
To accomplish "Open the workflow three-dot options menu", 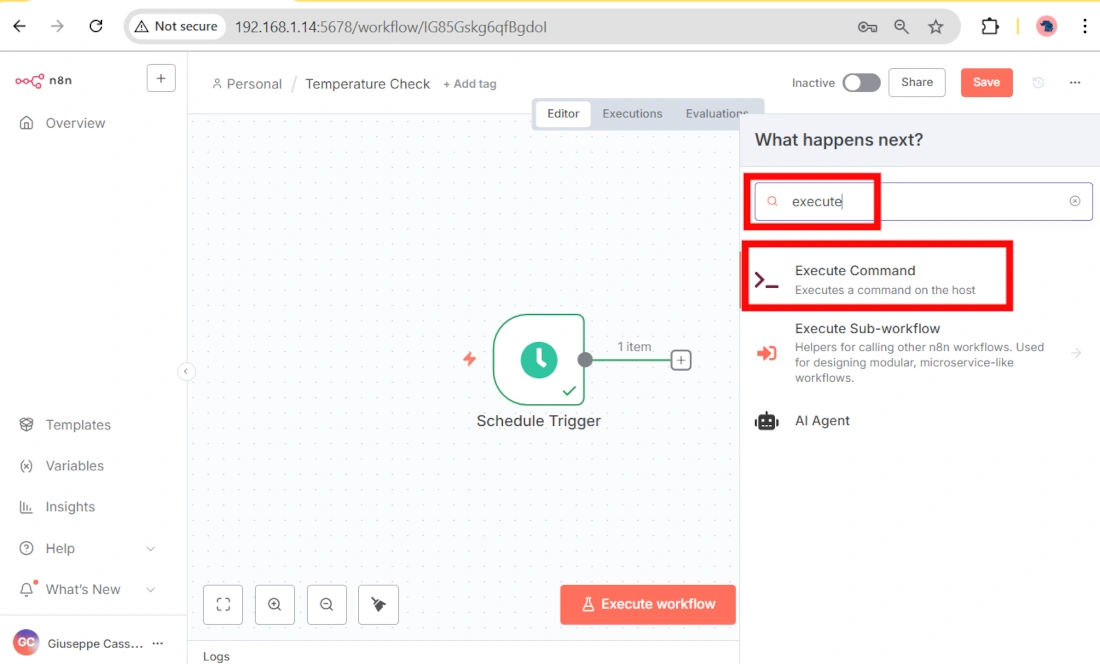I will (1075, 83).
